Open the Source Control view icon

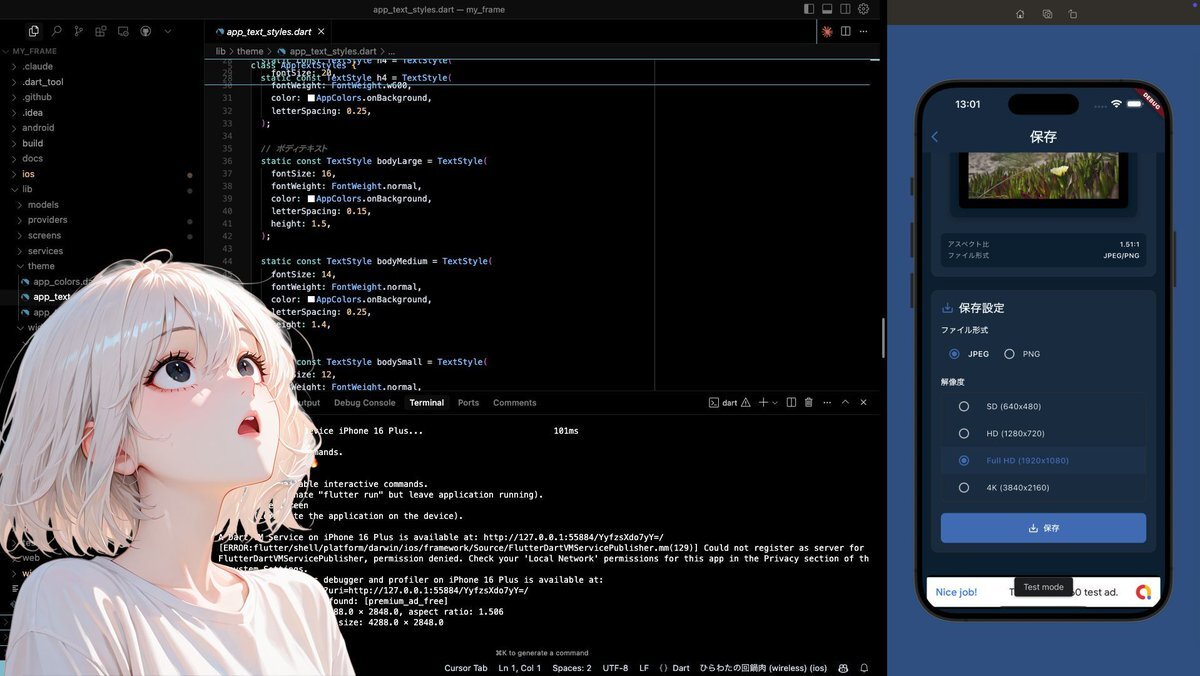click(x=79, y=31)
